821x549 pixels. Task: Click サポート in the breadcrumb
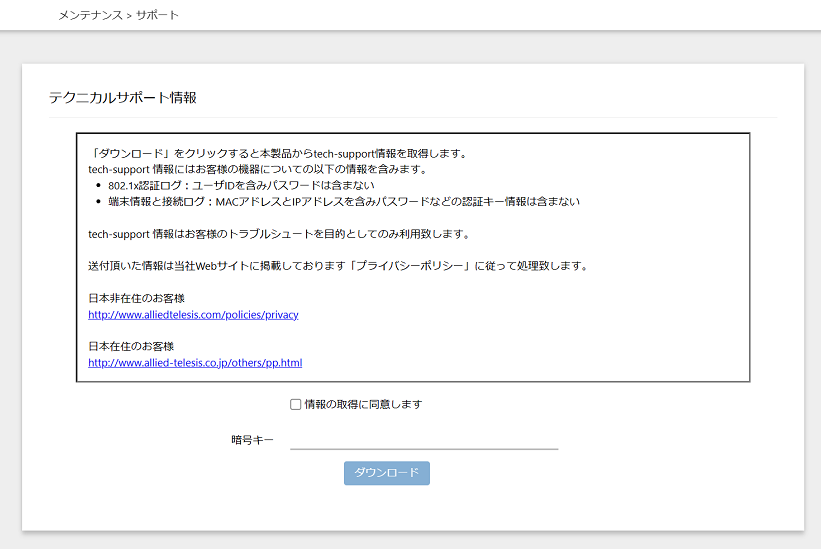[158, 16]
